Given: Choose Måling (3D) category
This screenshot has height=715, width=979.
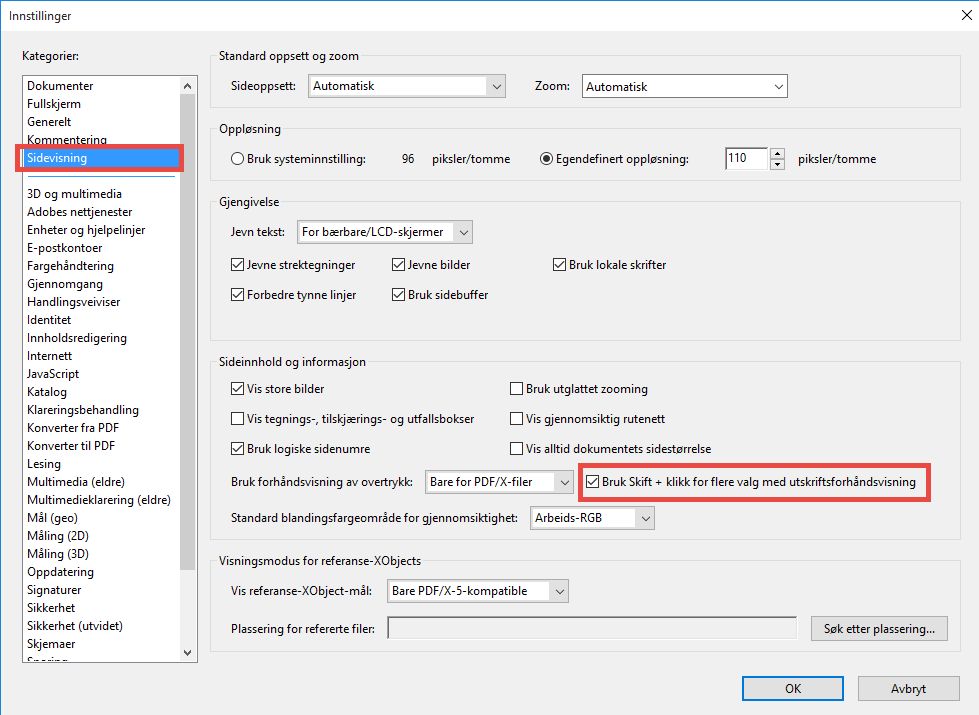Looking at the screenshot, I should pyautogui.click(x=57, y=554).
